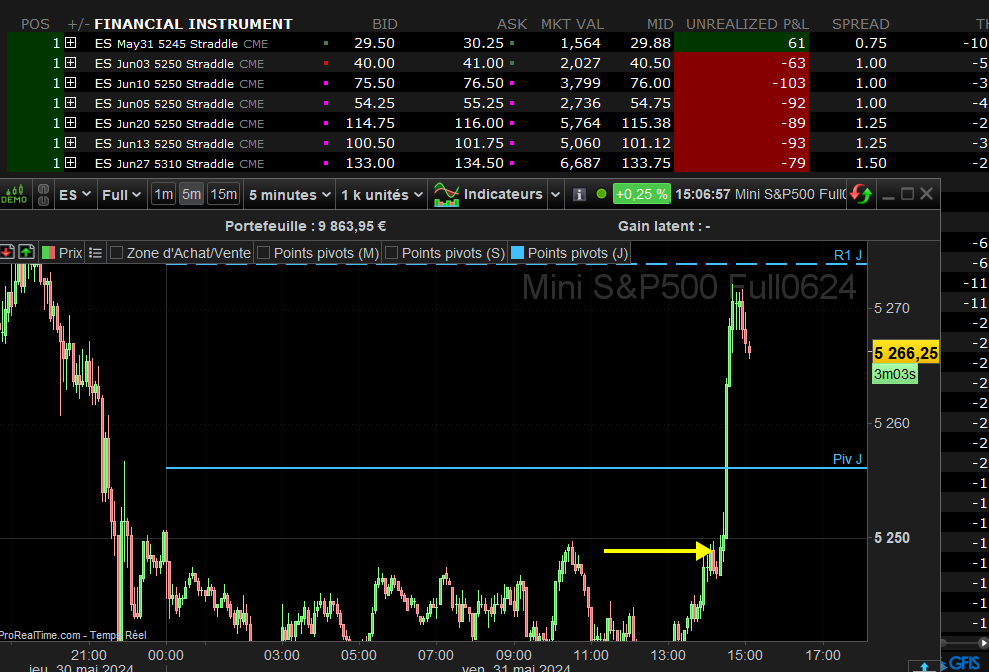Select the 5m timeframe button

click(191, 194)
